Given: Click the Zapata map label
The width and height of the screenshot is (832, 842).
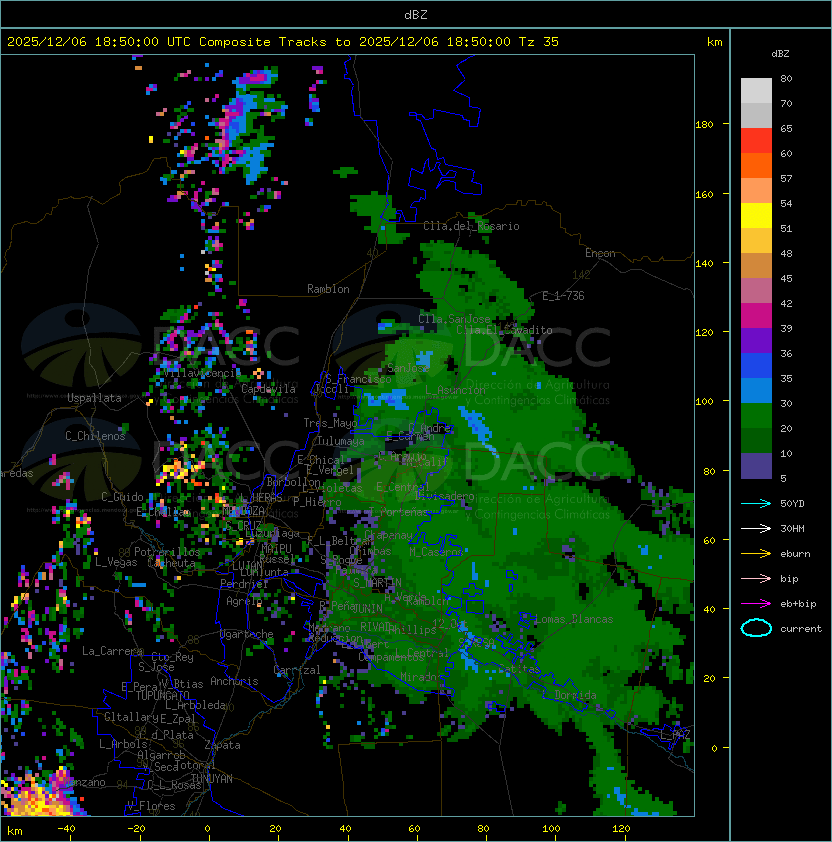Looking at the screenshot, I should (222, 745).
